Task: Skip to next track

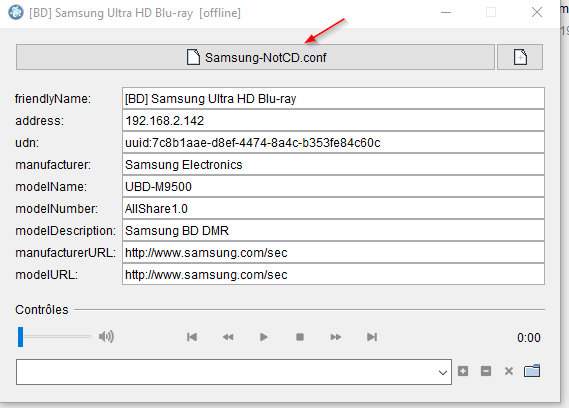Action: pyautogui.click(x=372, y=337)
